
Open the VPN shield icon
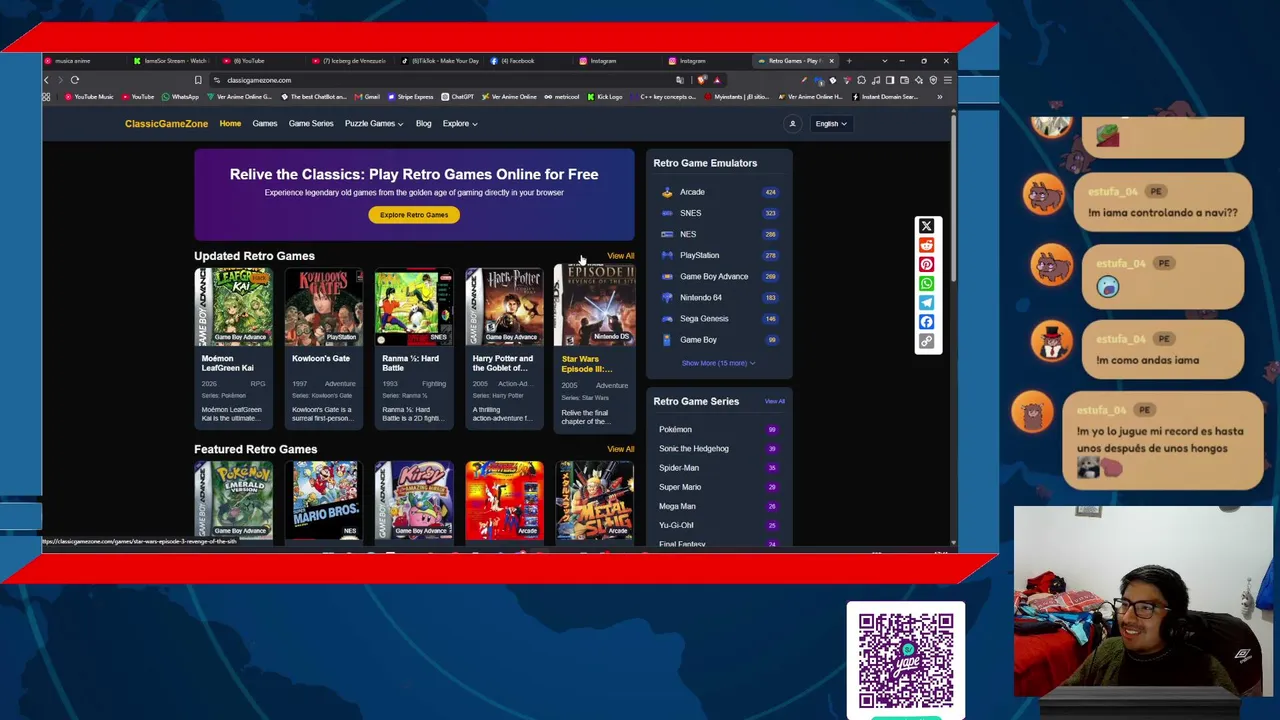(933, 80)
